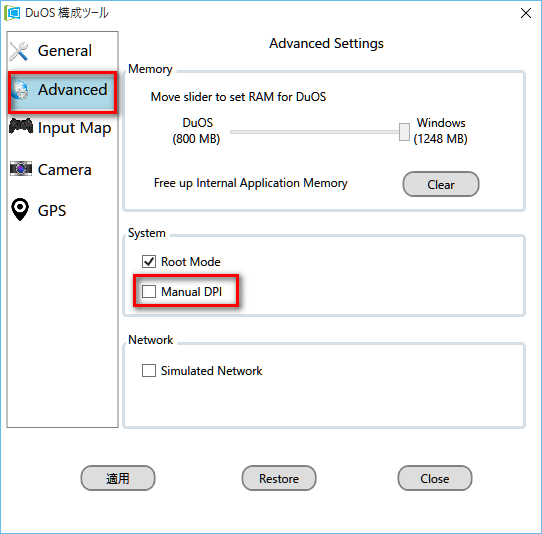Click the DuOS app icon in title bar
The image size is (542, 534).
(12, 13)
